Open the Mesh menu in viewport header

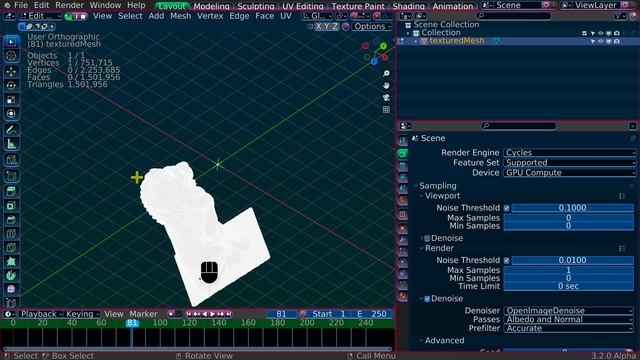(x=181, y=16)
